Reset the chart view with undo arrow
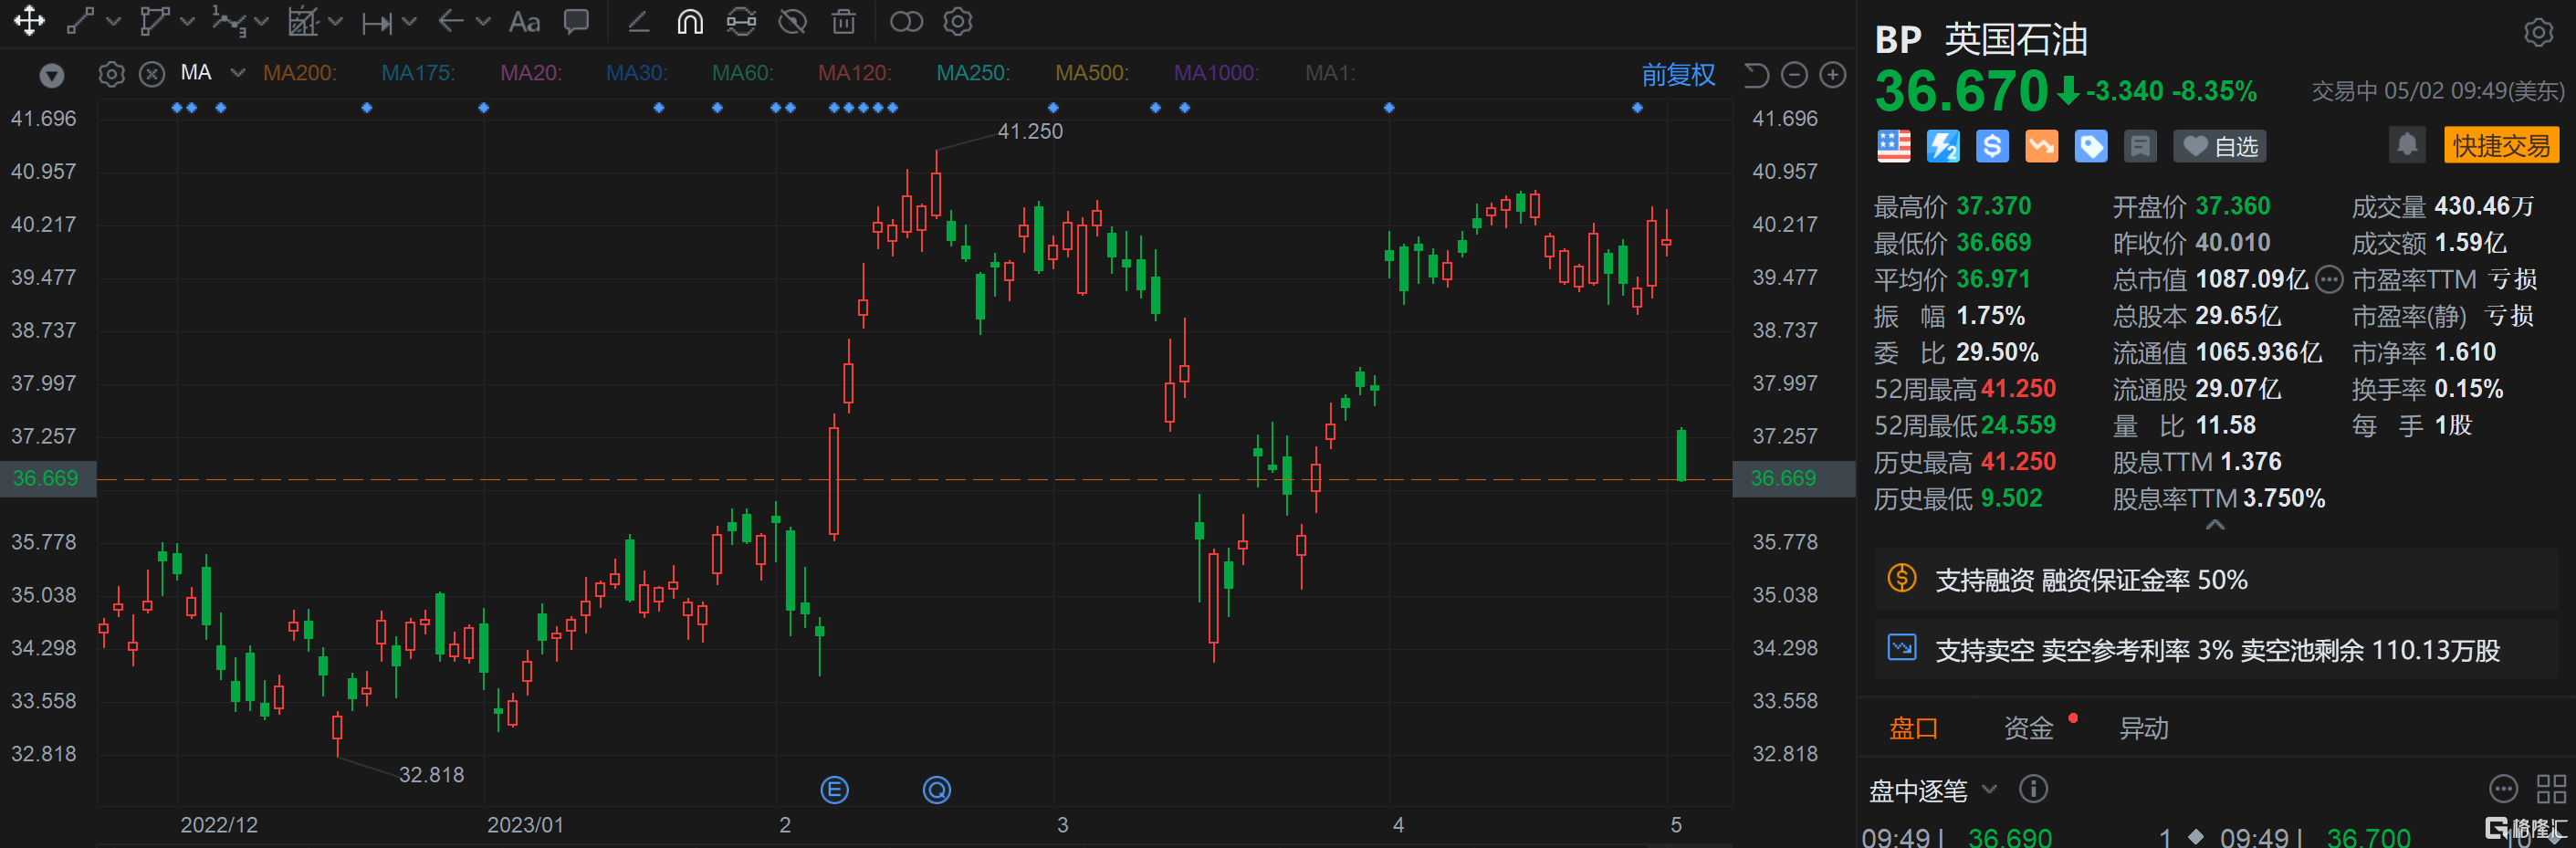The width and height of the screenshot is (2576, 848). pos(1756,75)
